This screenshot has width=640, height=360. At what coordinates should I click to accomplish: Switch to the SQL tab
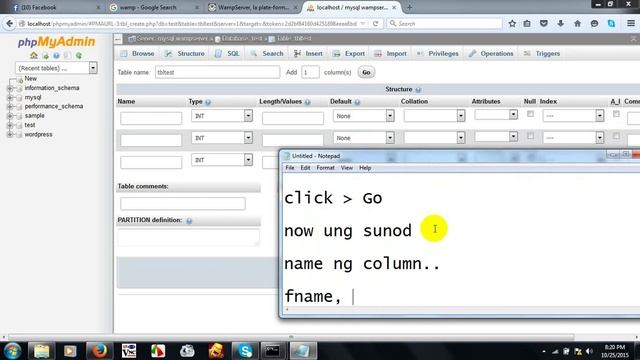(x=227, y=53)
